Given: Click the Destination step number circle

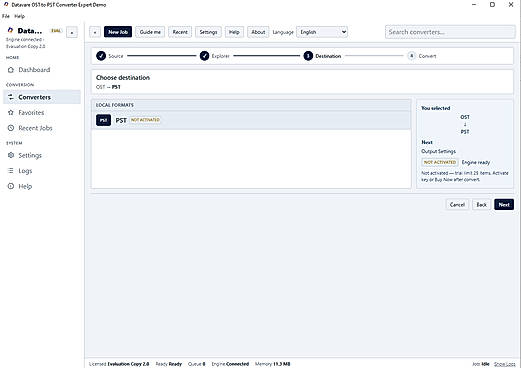Looking at the screenshot, I should coord(308,56).
